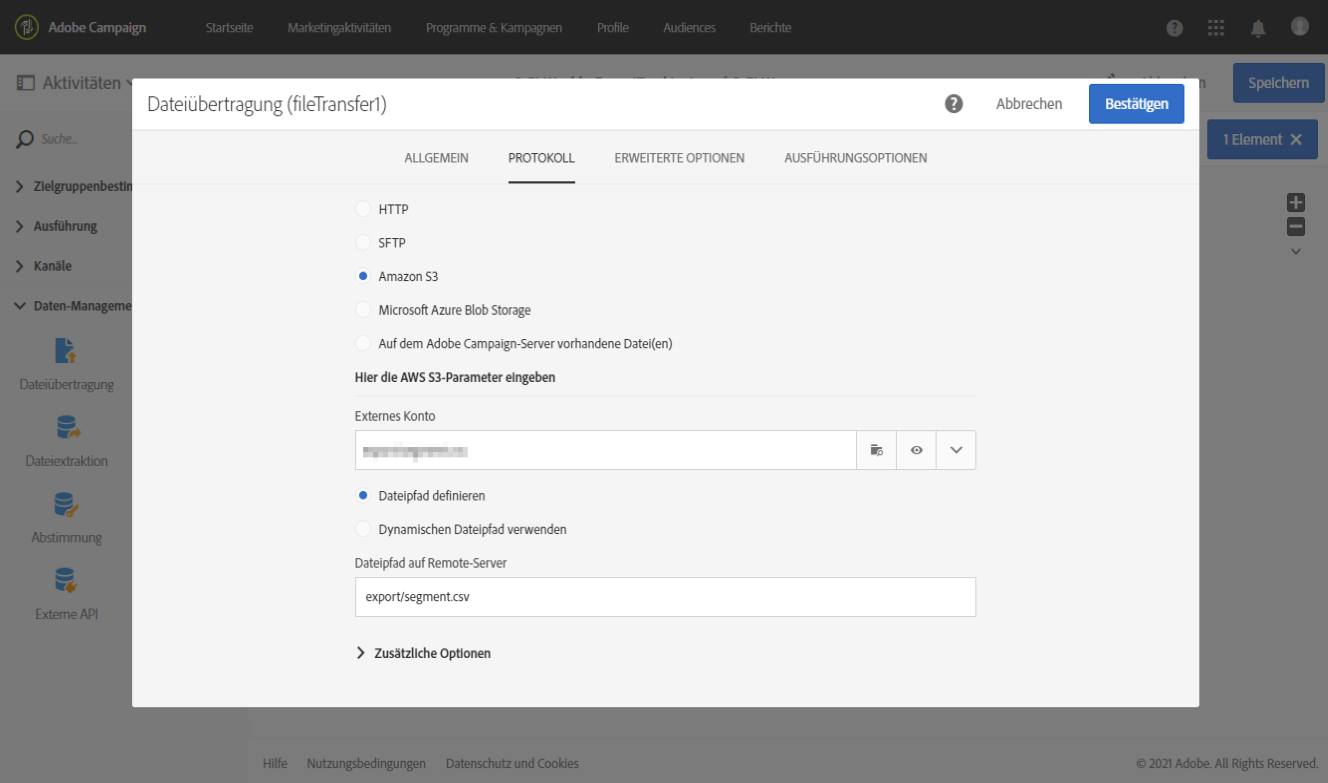Screen dimensions: 1328x783
Task: Open Marketingaktivitäten in the top navigation
Action: pyautogui.click(x=339, y=28)
